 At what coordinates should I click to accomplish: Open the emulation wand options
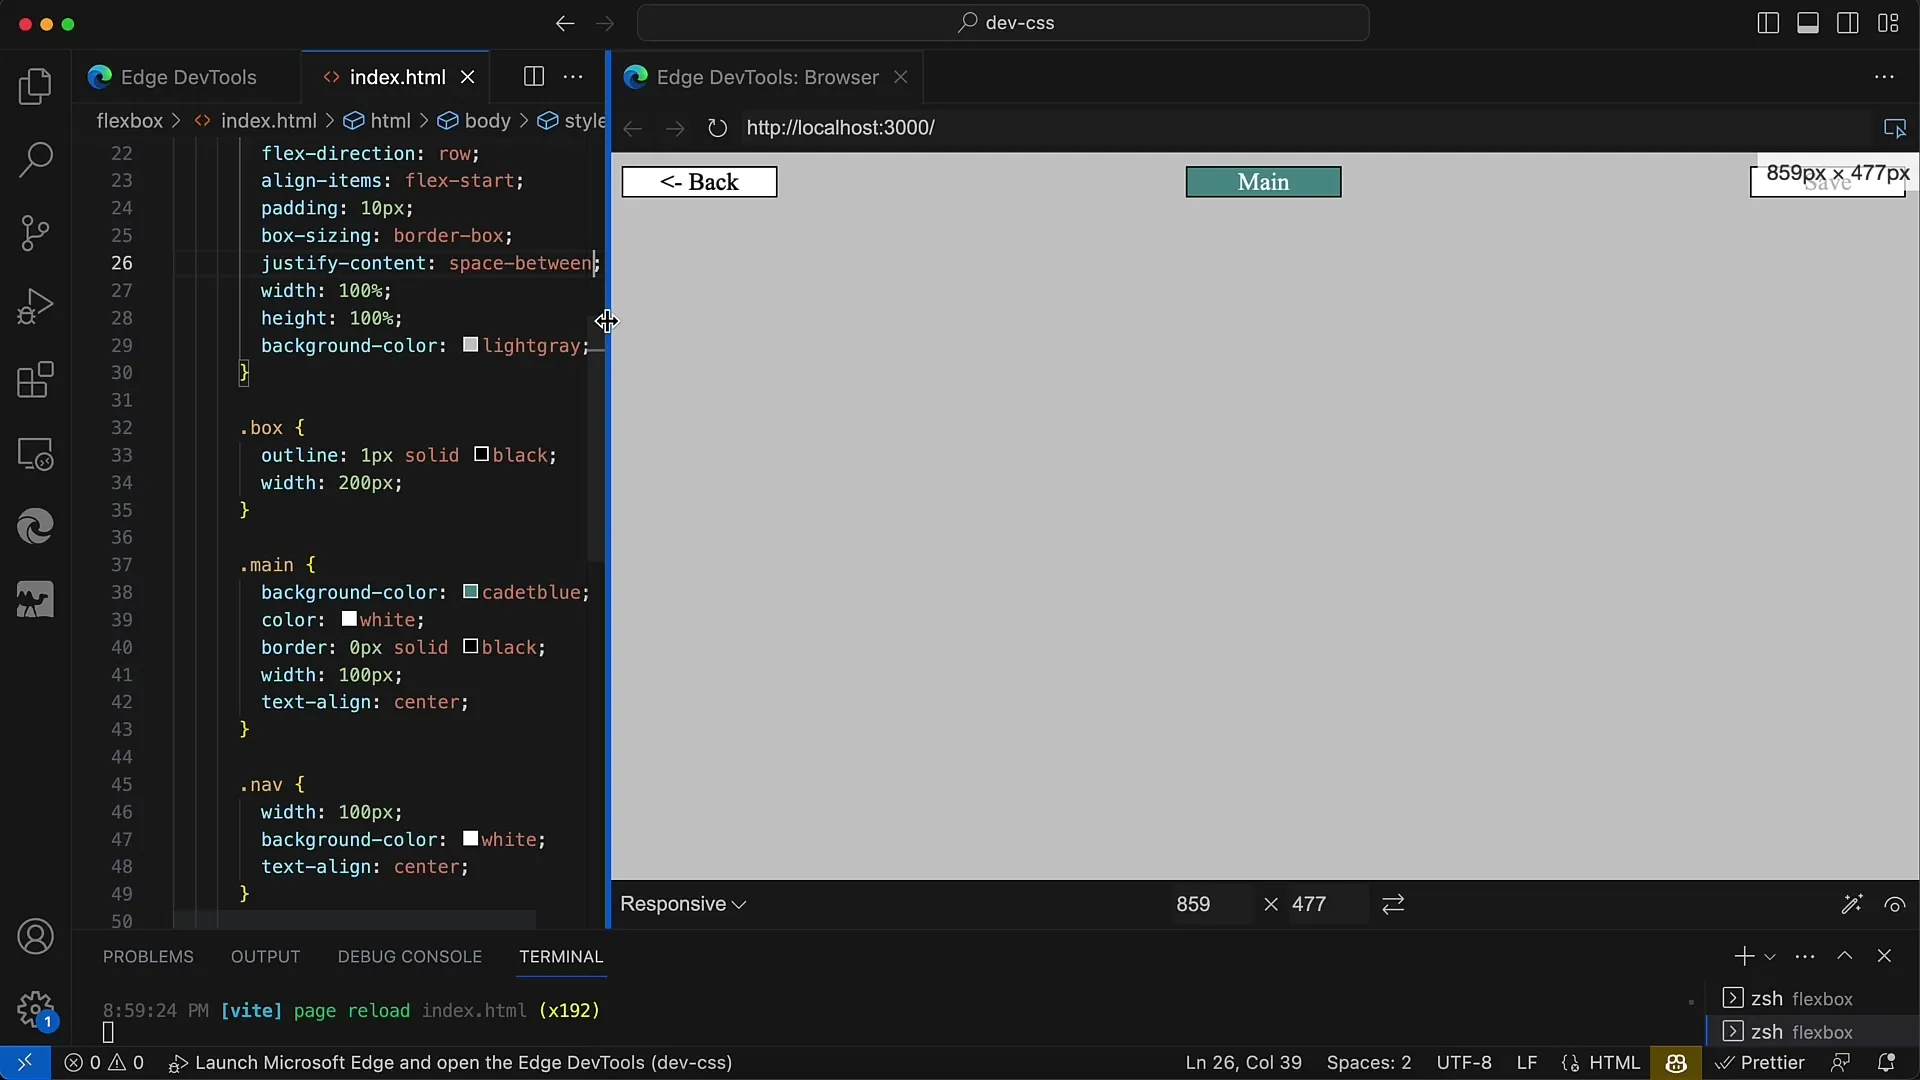coord(1851,904)
